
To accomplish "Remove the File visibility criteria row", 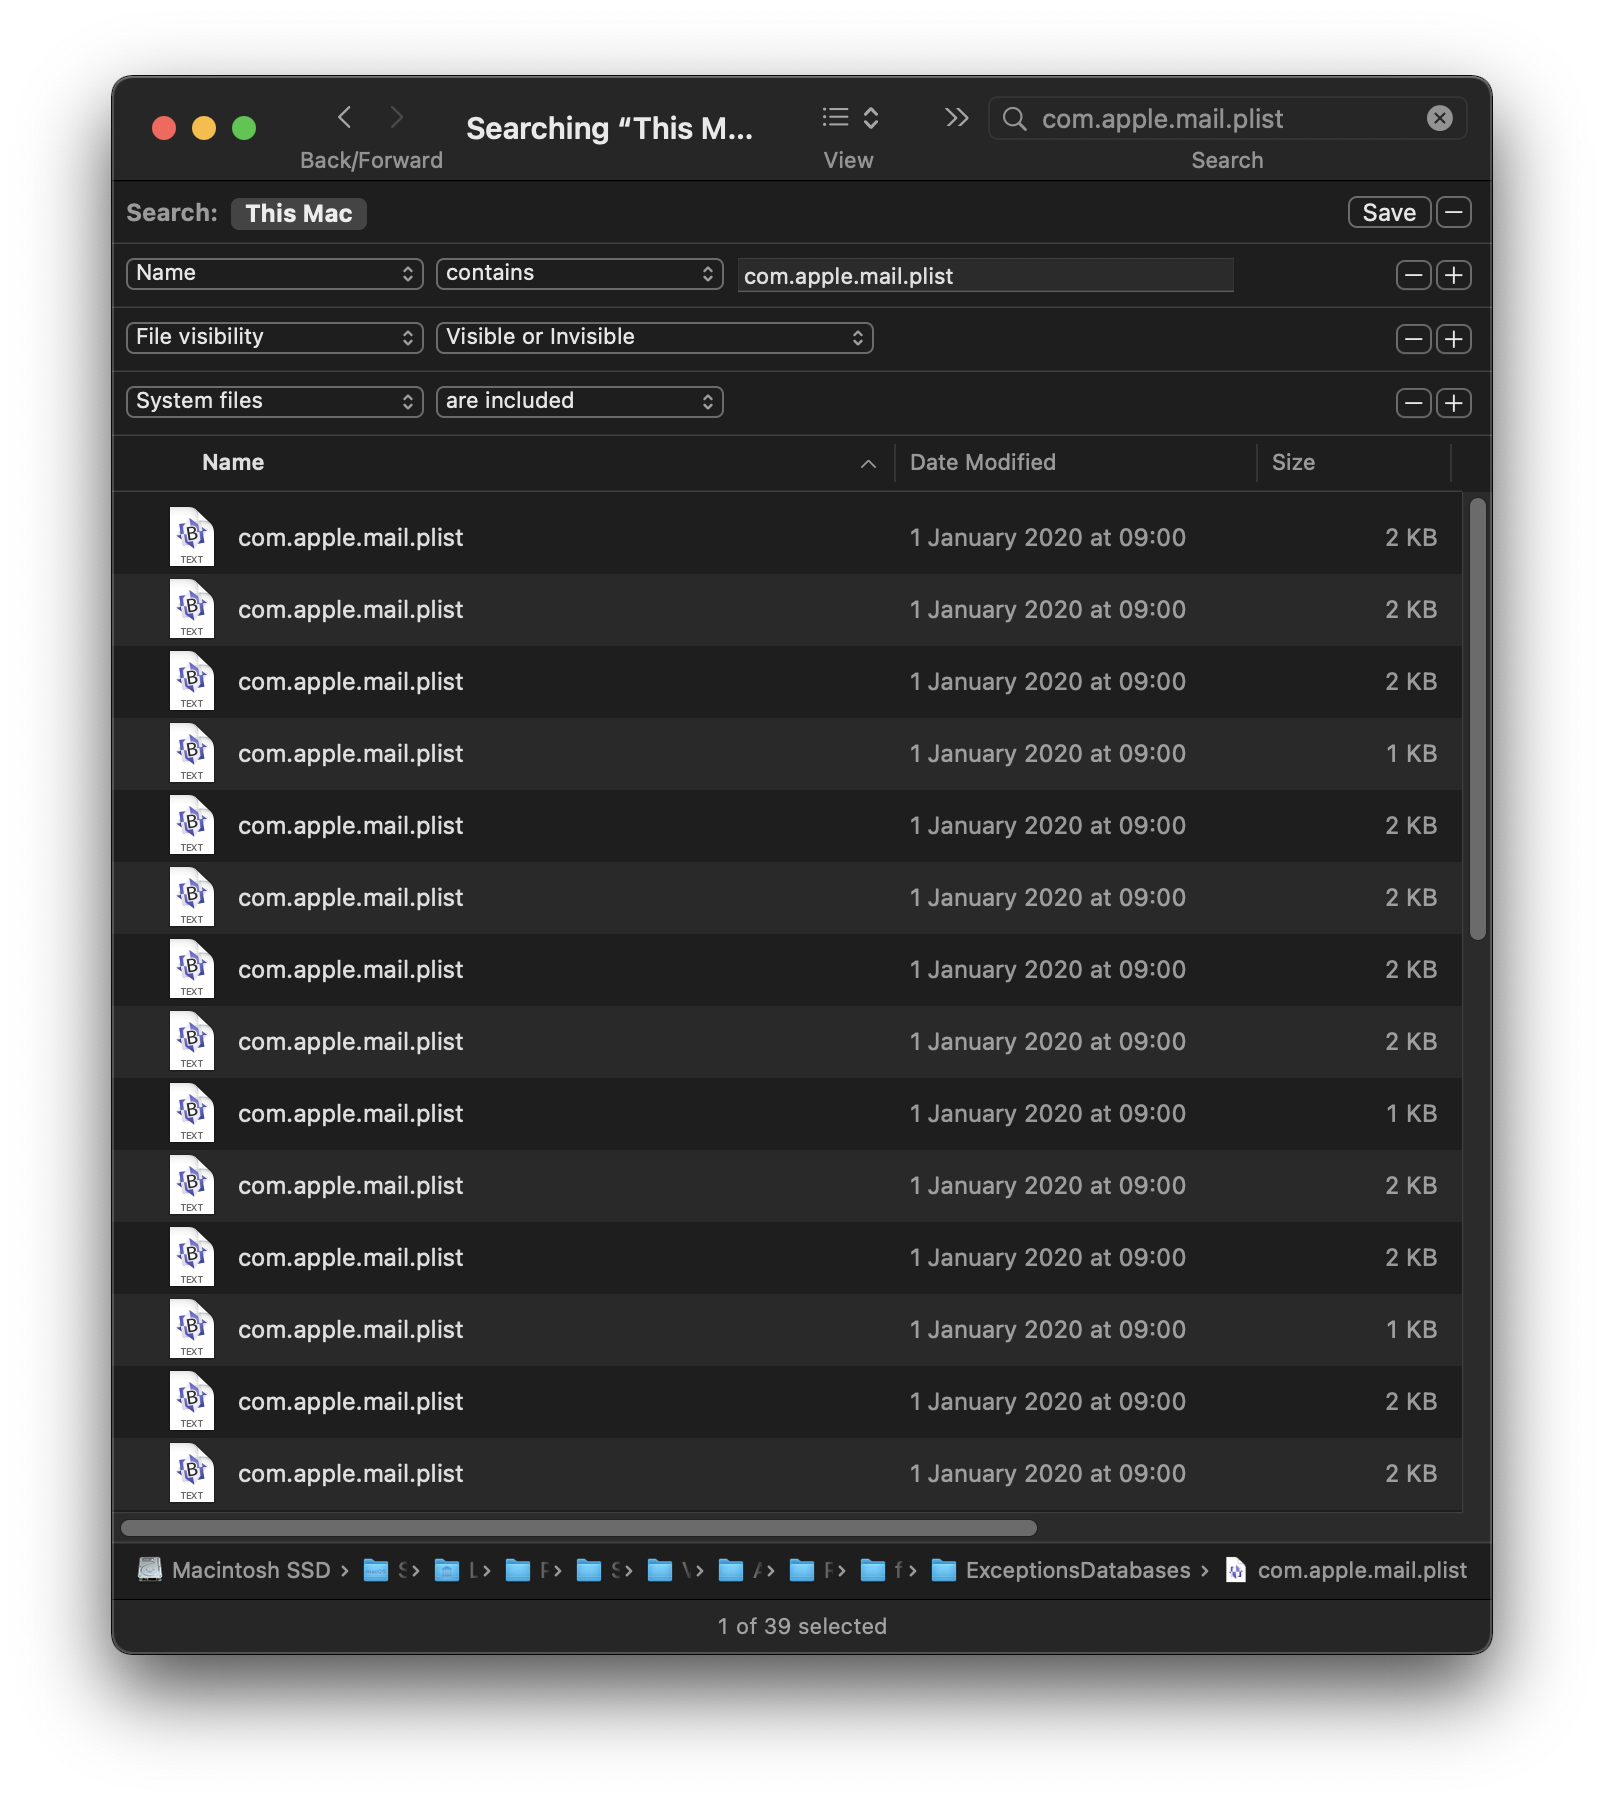I will coord(1413,339).
